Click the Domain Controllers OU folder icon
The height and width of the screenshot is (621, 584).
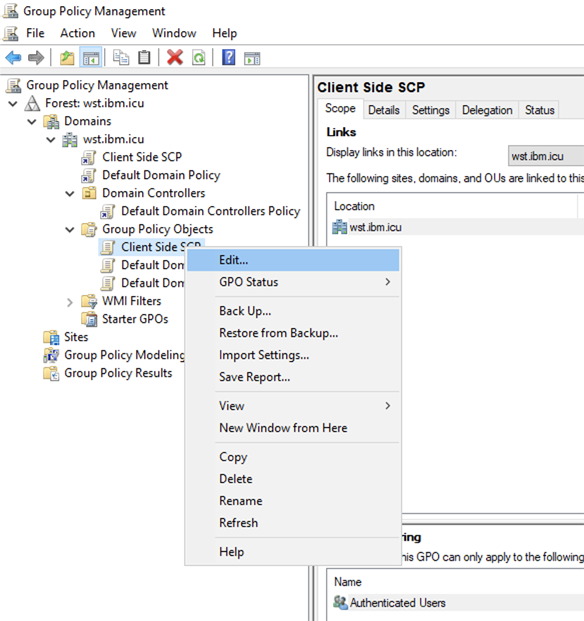pos(89,193)
